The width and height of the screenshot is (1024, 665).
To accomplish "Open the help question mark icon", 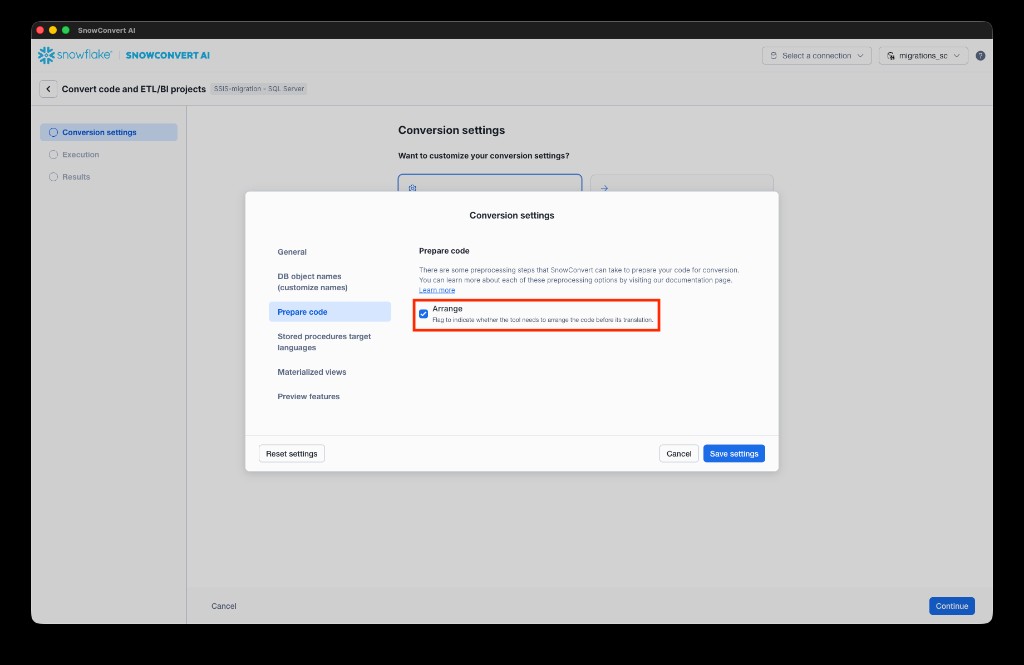I will 980,56.
